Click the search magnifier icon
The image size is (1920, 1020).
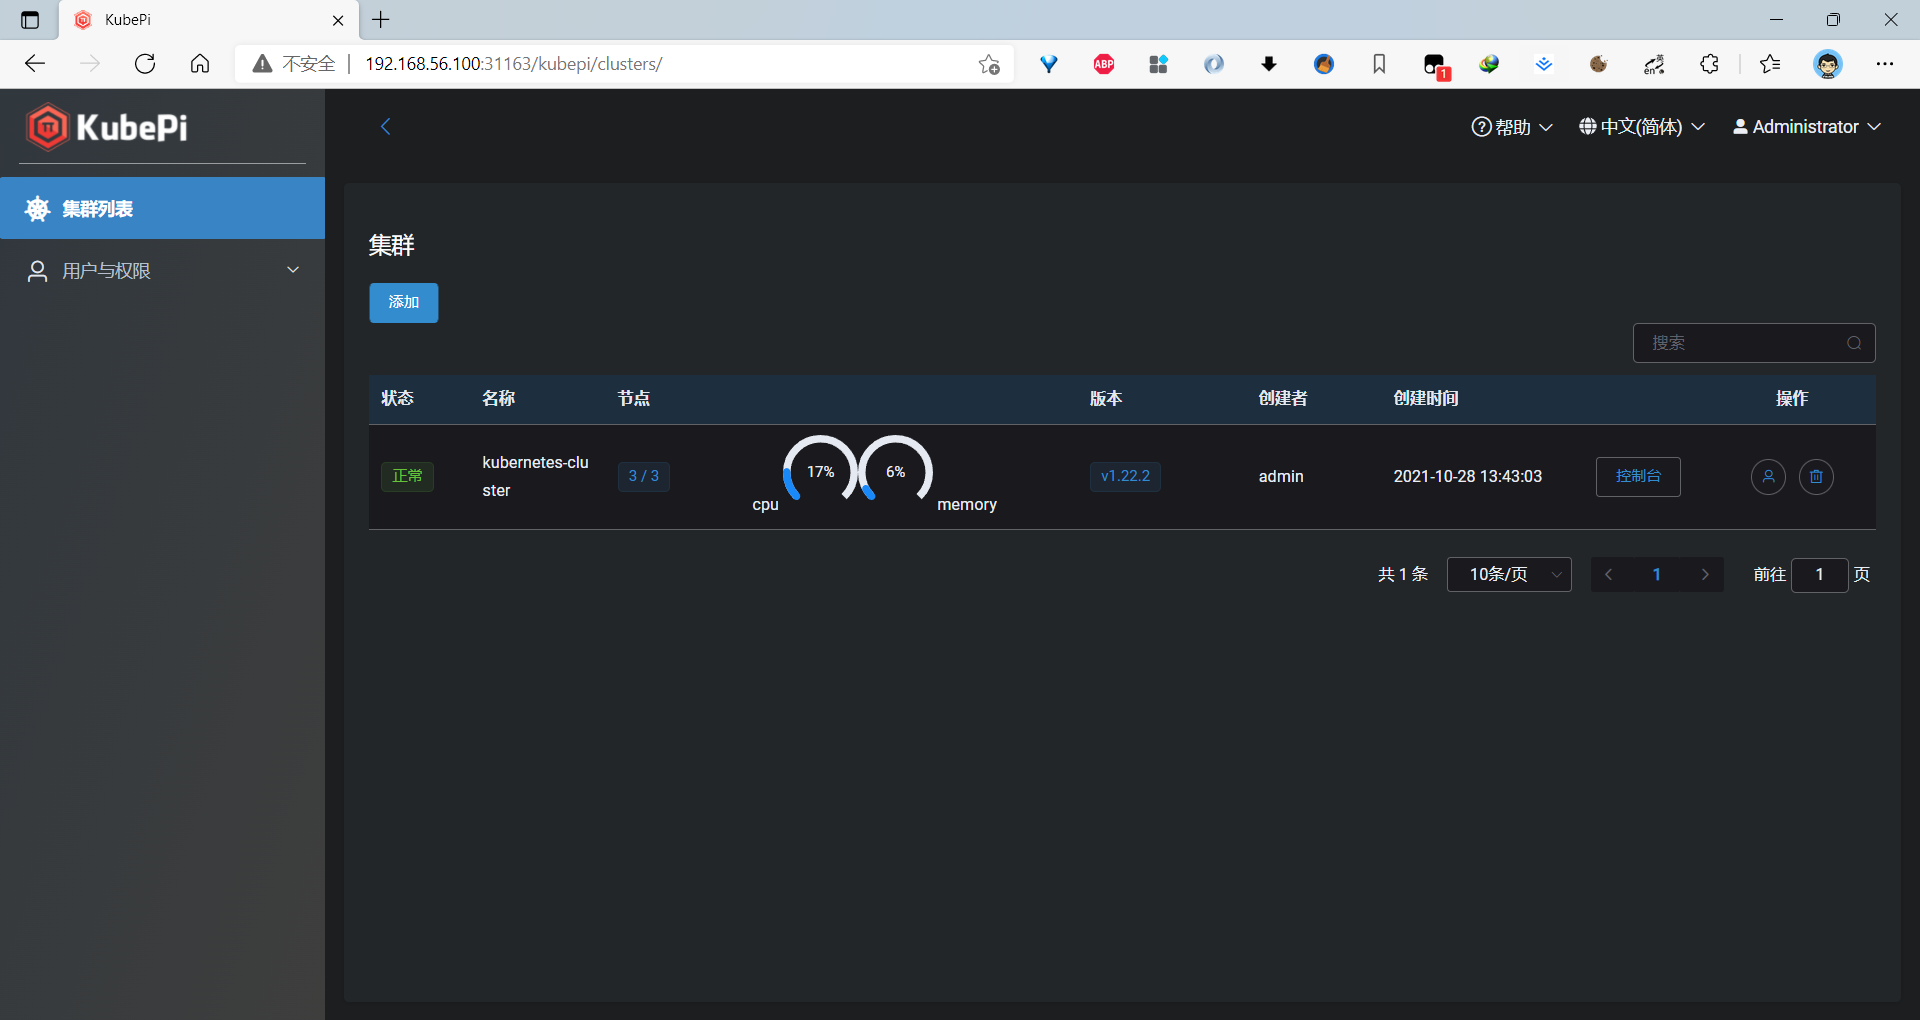pyautogui.click(x=1854, y=343)
